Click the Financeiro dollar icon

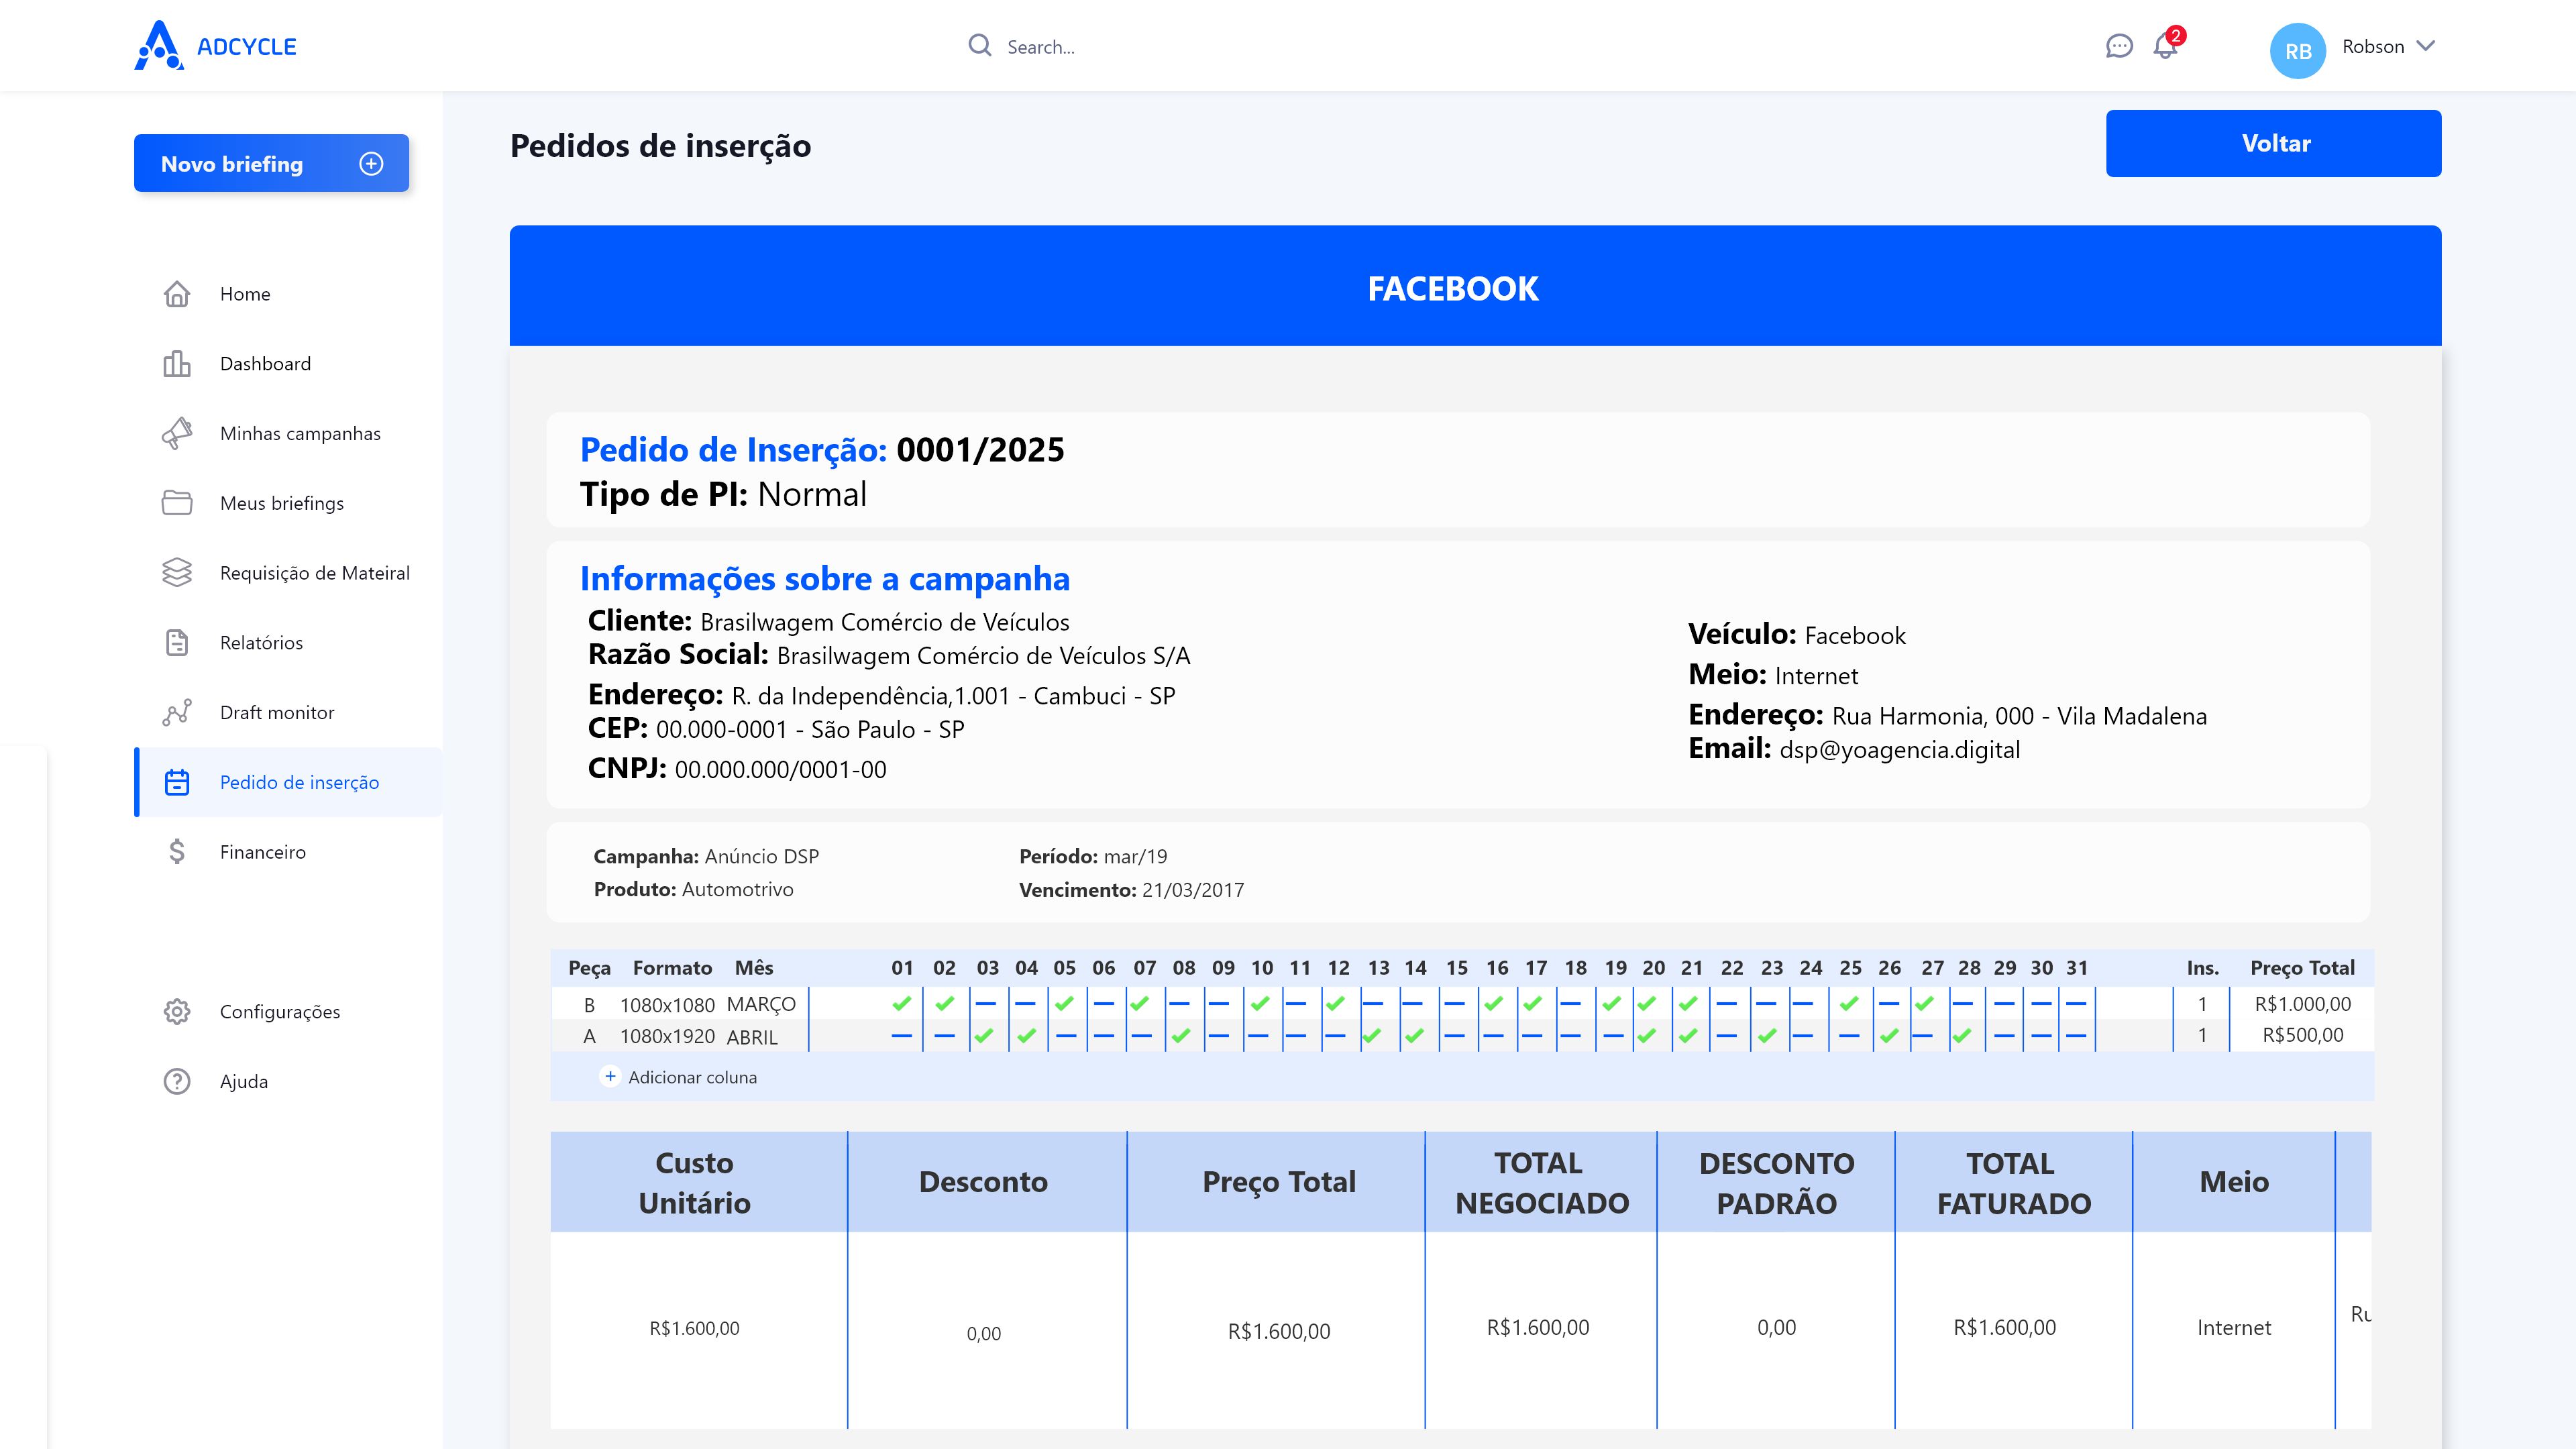point(177,852)
